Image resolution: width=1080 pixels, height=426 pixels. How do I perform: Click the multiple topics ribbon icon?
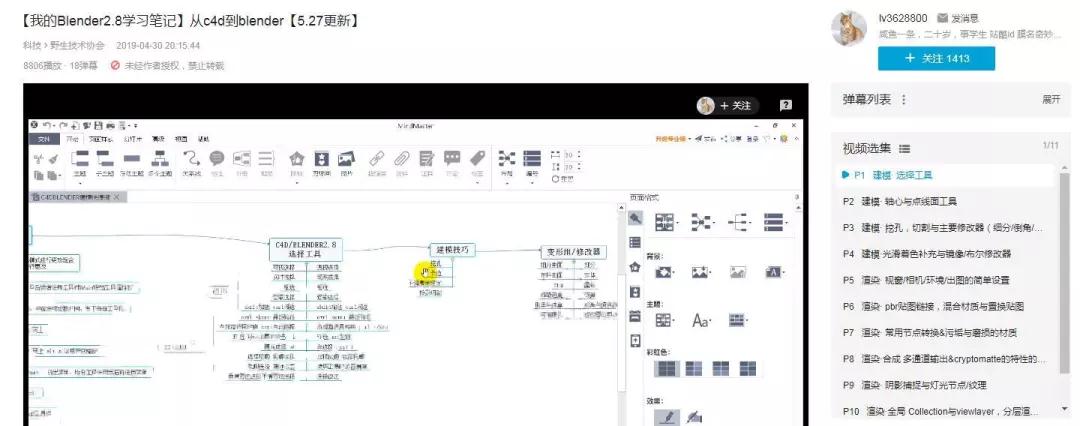[x=160, y=164]
